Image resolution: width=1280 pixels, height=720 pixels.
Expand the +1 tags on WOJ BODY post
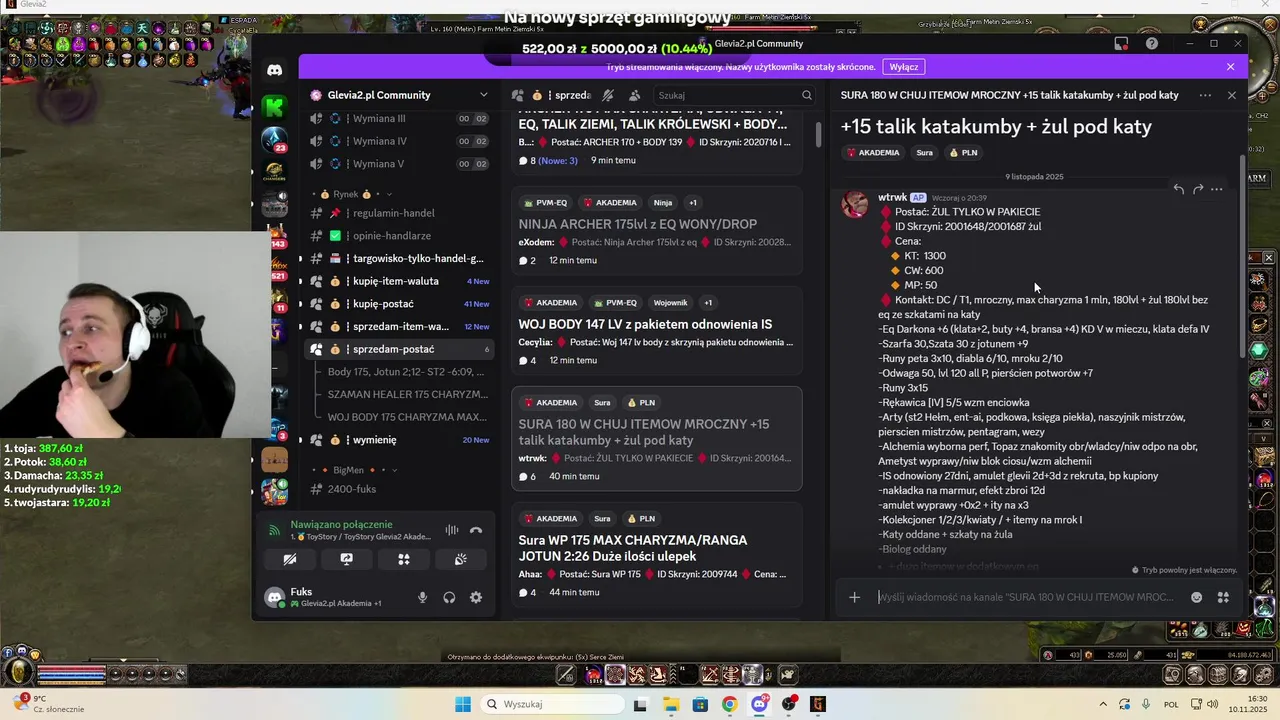tap(707, 303)
